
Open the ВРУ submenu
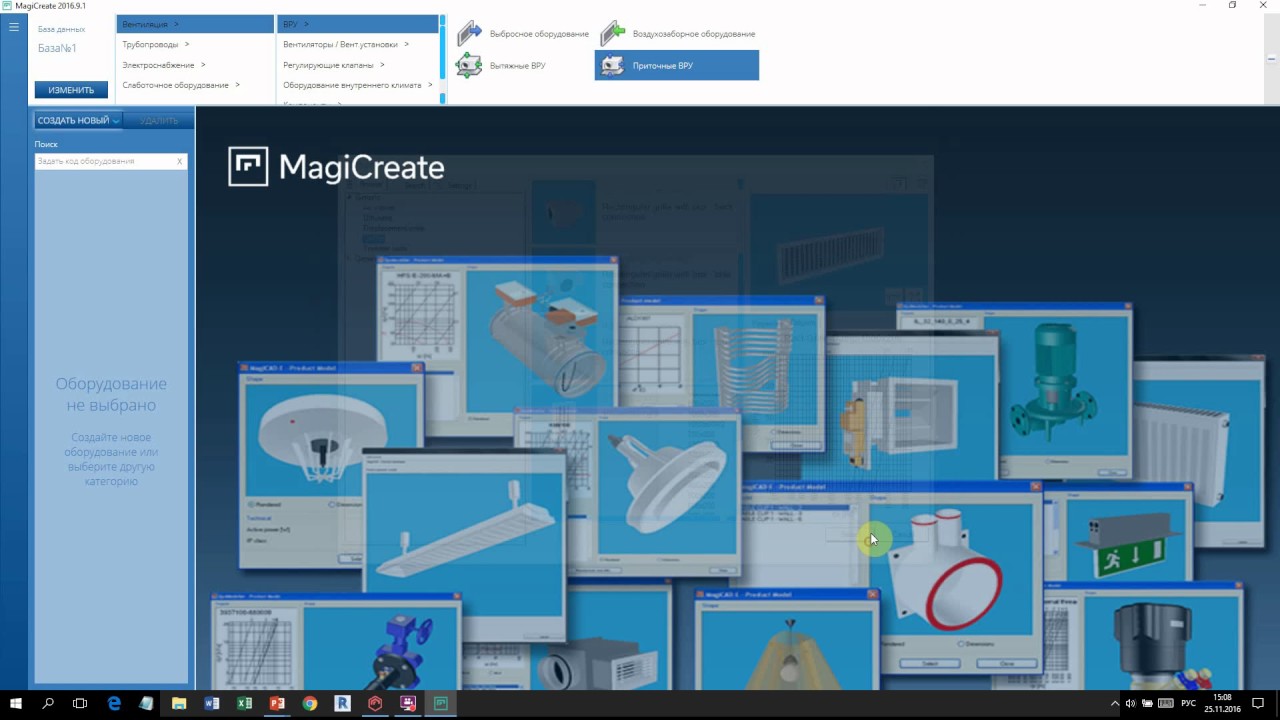pos(358,24)
